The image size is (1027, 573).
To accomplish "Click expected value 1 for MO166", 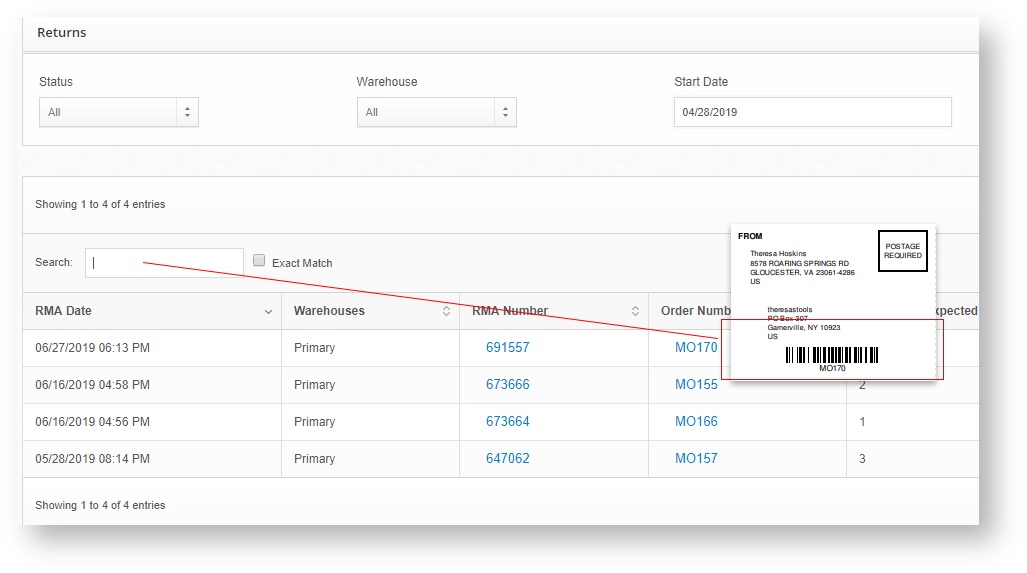I will [862, 422].
